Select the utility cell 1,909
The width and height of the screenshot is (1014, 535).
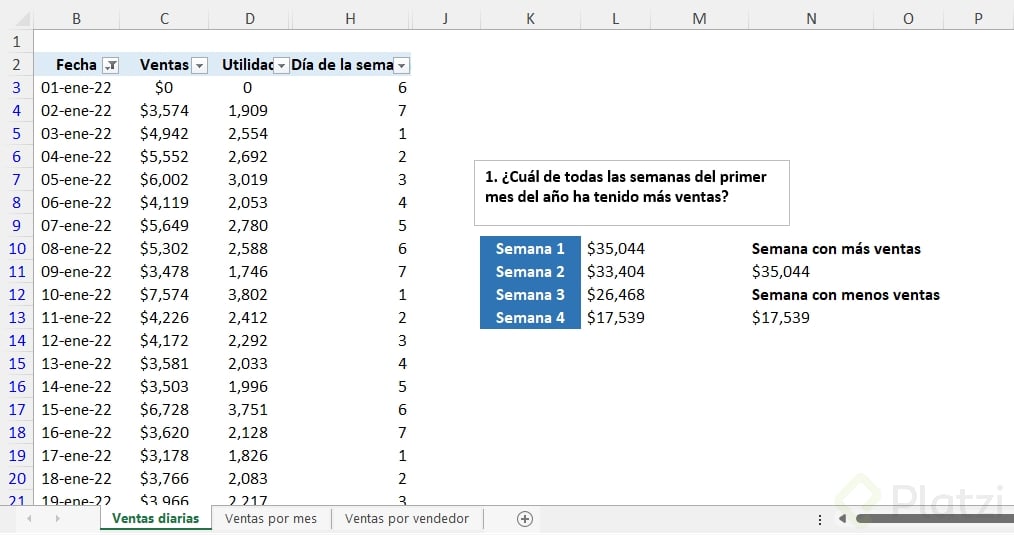(250, 111)
